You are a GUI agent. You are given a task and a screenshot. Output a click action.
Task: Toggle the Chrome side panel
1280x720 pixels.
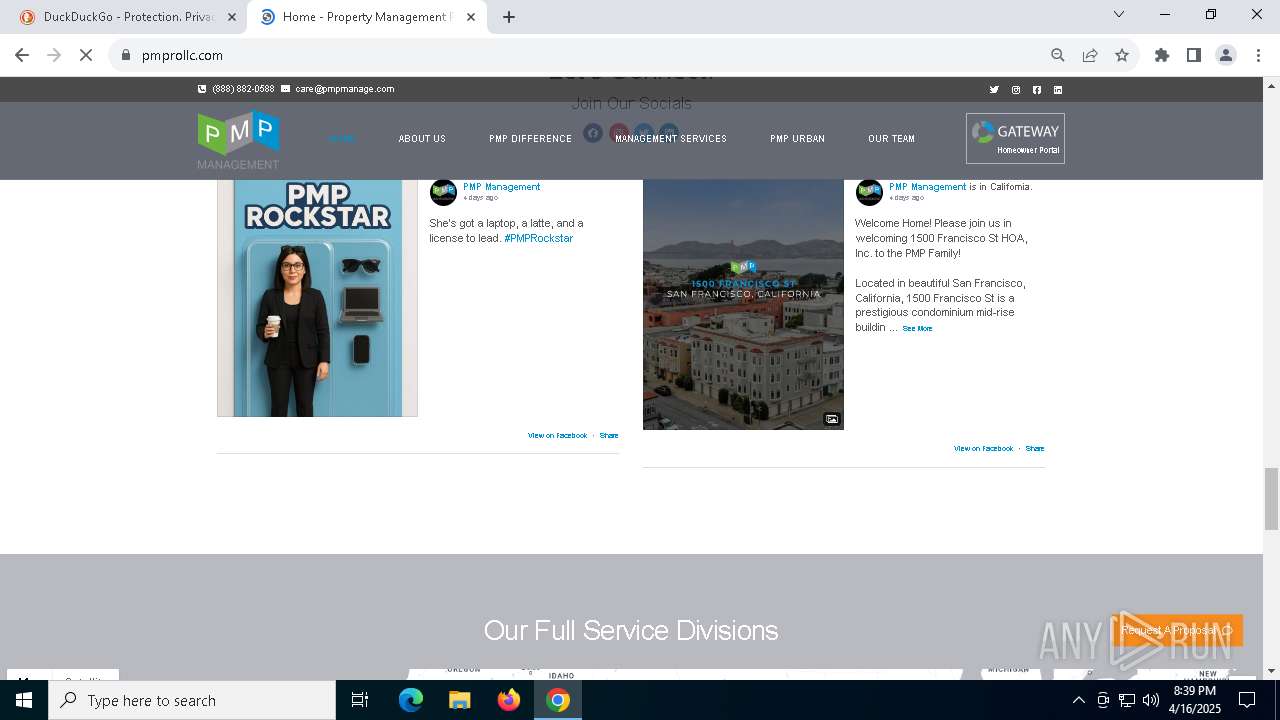(1194, 55)
